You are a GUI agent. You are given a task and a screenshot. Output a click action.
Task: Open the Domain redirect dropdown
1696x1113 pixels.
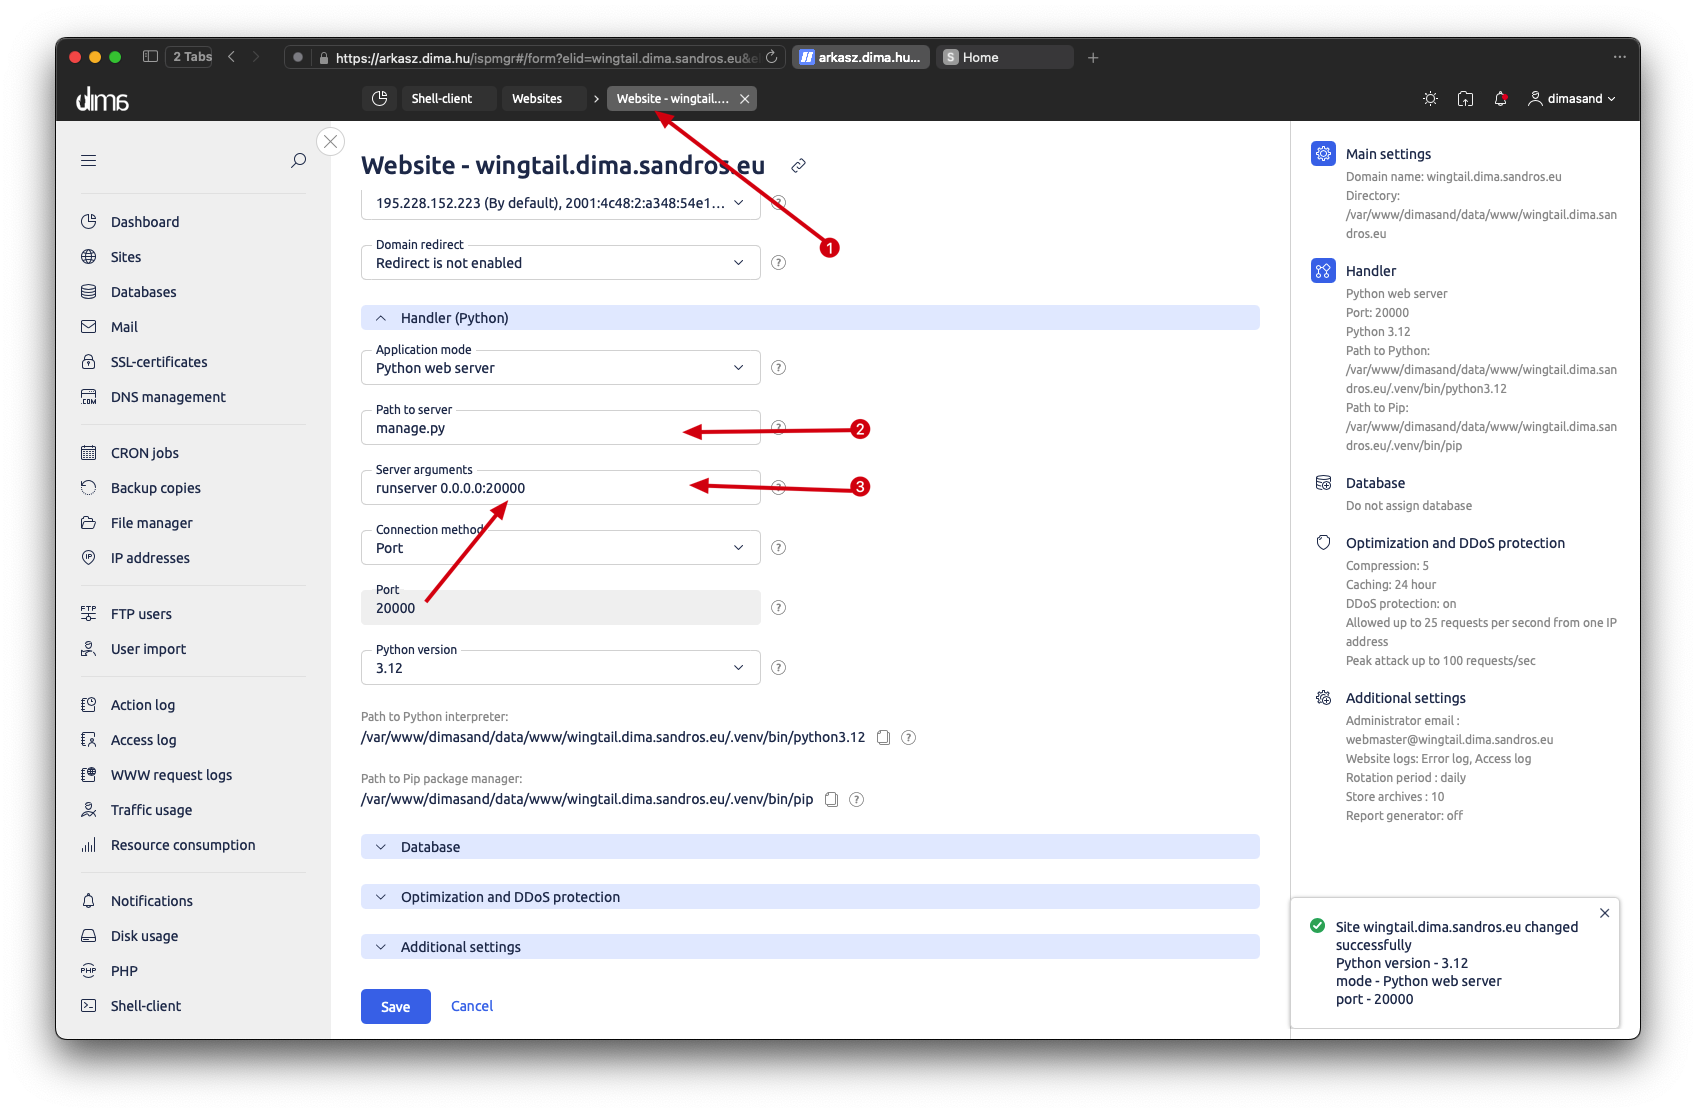click(x=560, y=263)
